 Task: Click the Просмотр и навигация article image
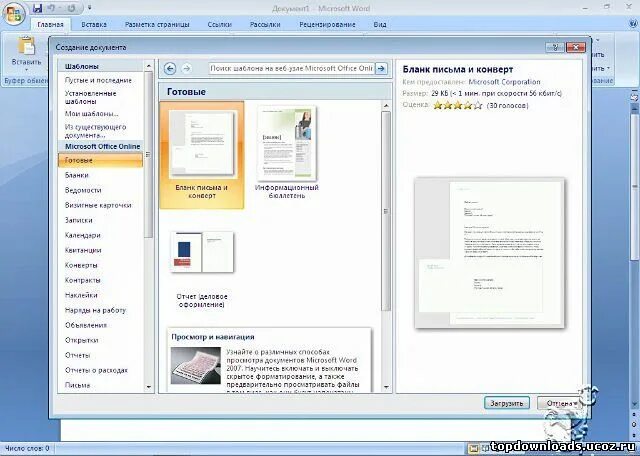196,365
